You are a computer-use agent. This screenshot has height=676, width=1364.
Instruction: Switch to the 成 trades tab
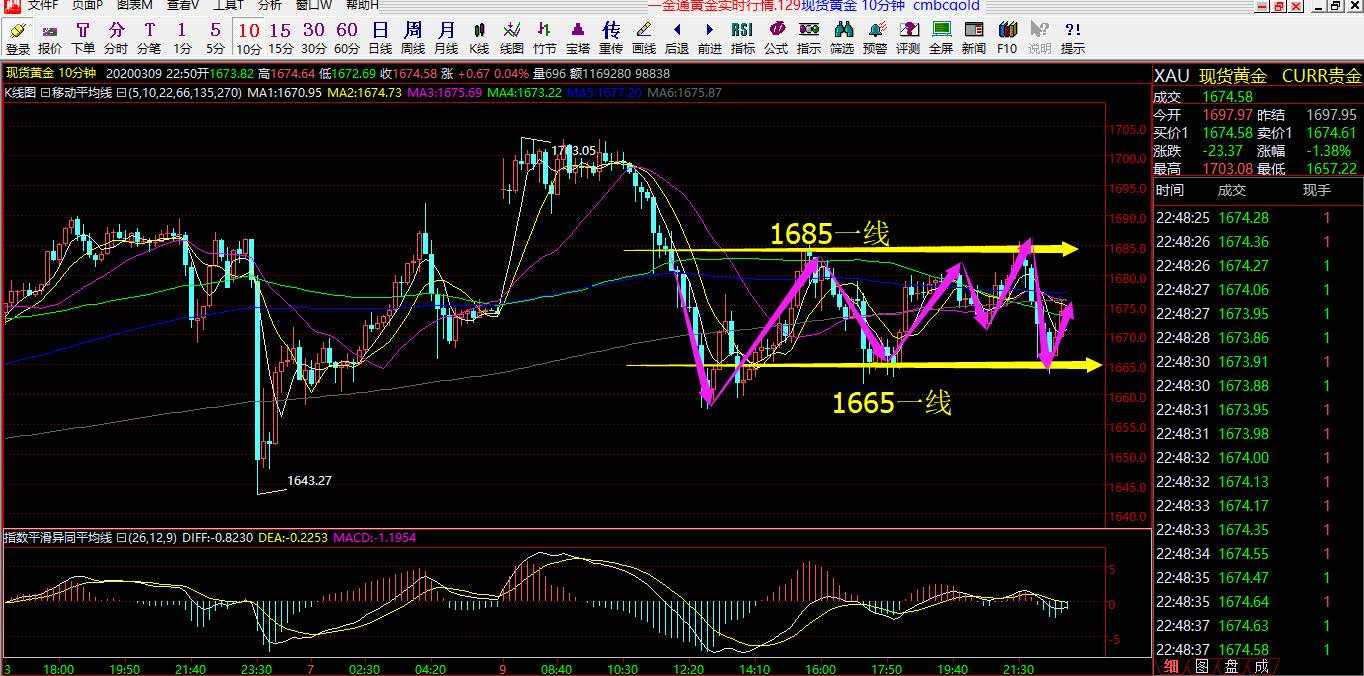coord(1262,667)
